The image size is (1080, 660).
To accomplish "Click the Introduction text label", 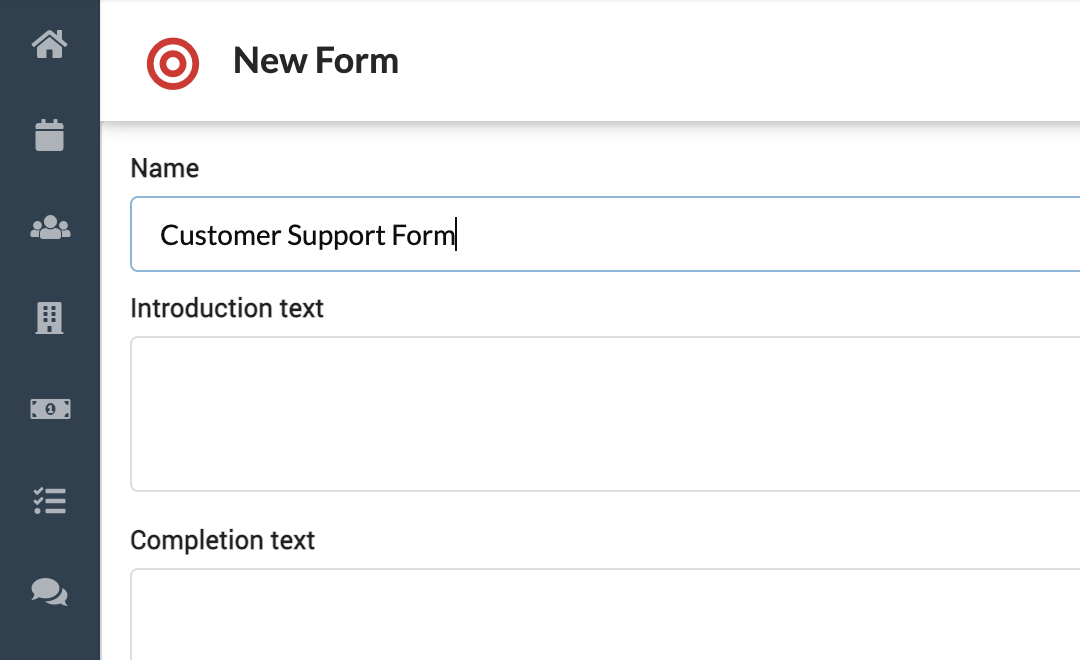I will pos(227,308).
